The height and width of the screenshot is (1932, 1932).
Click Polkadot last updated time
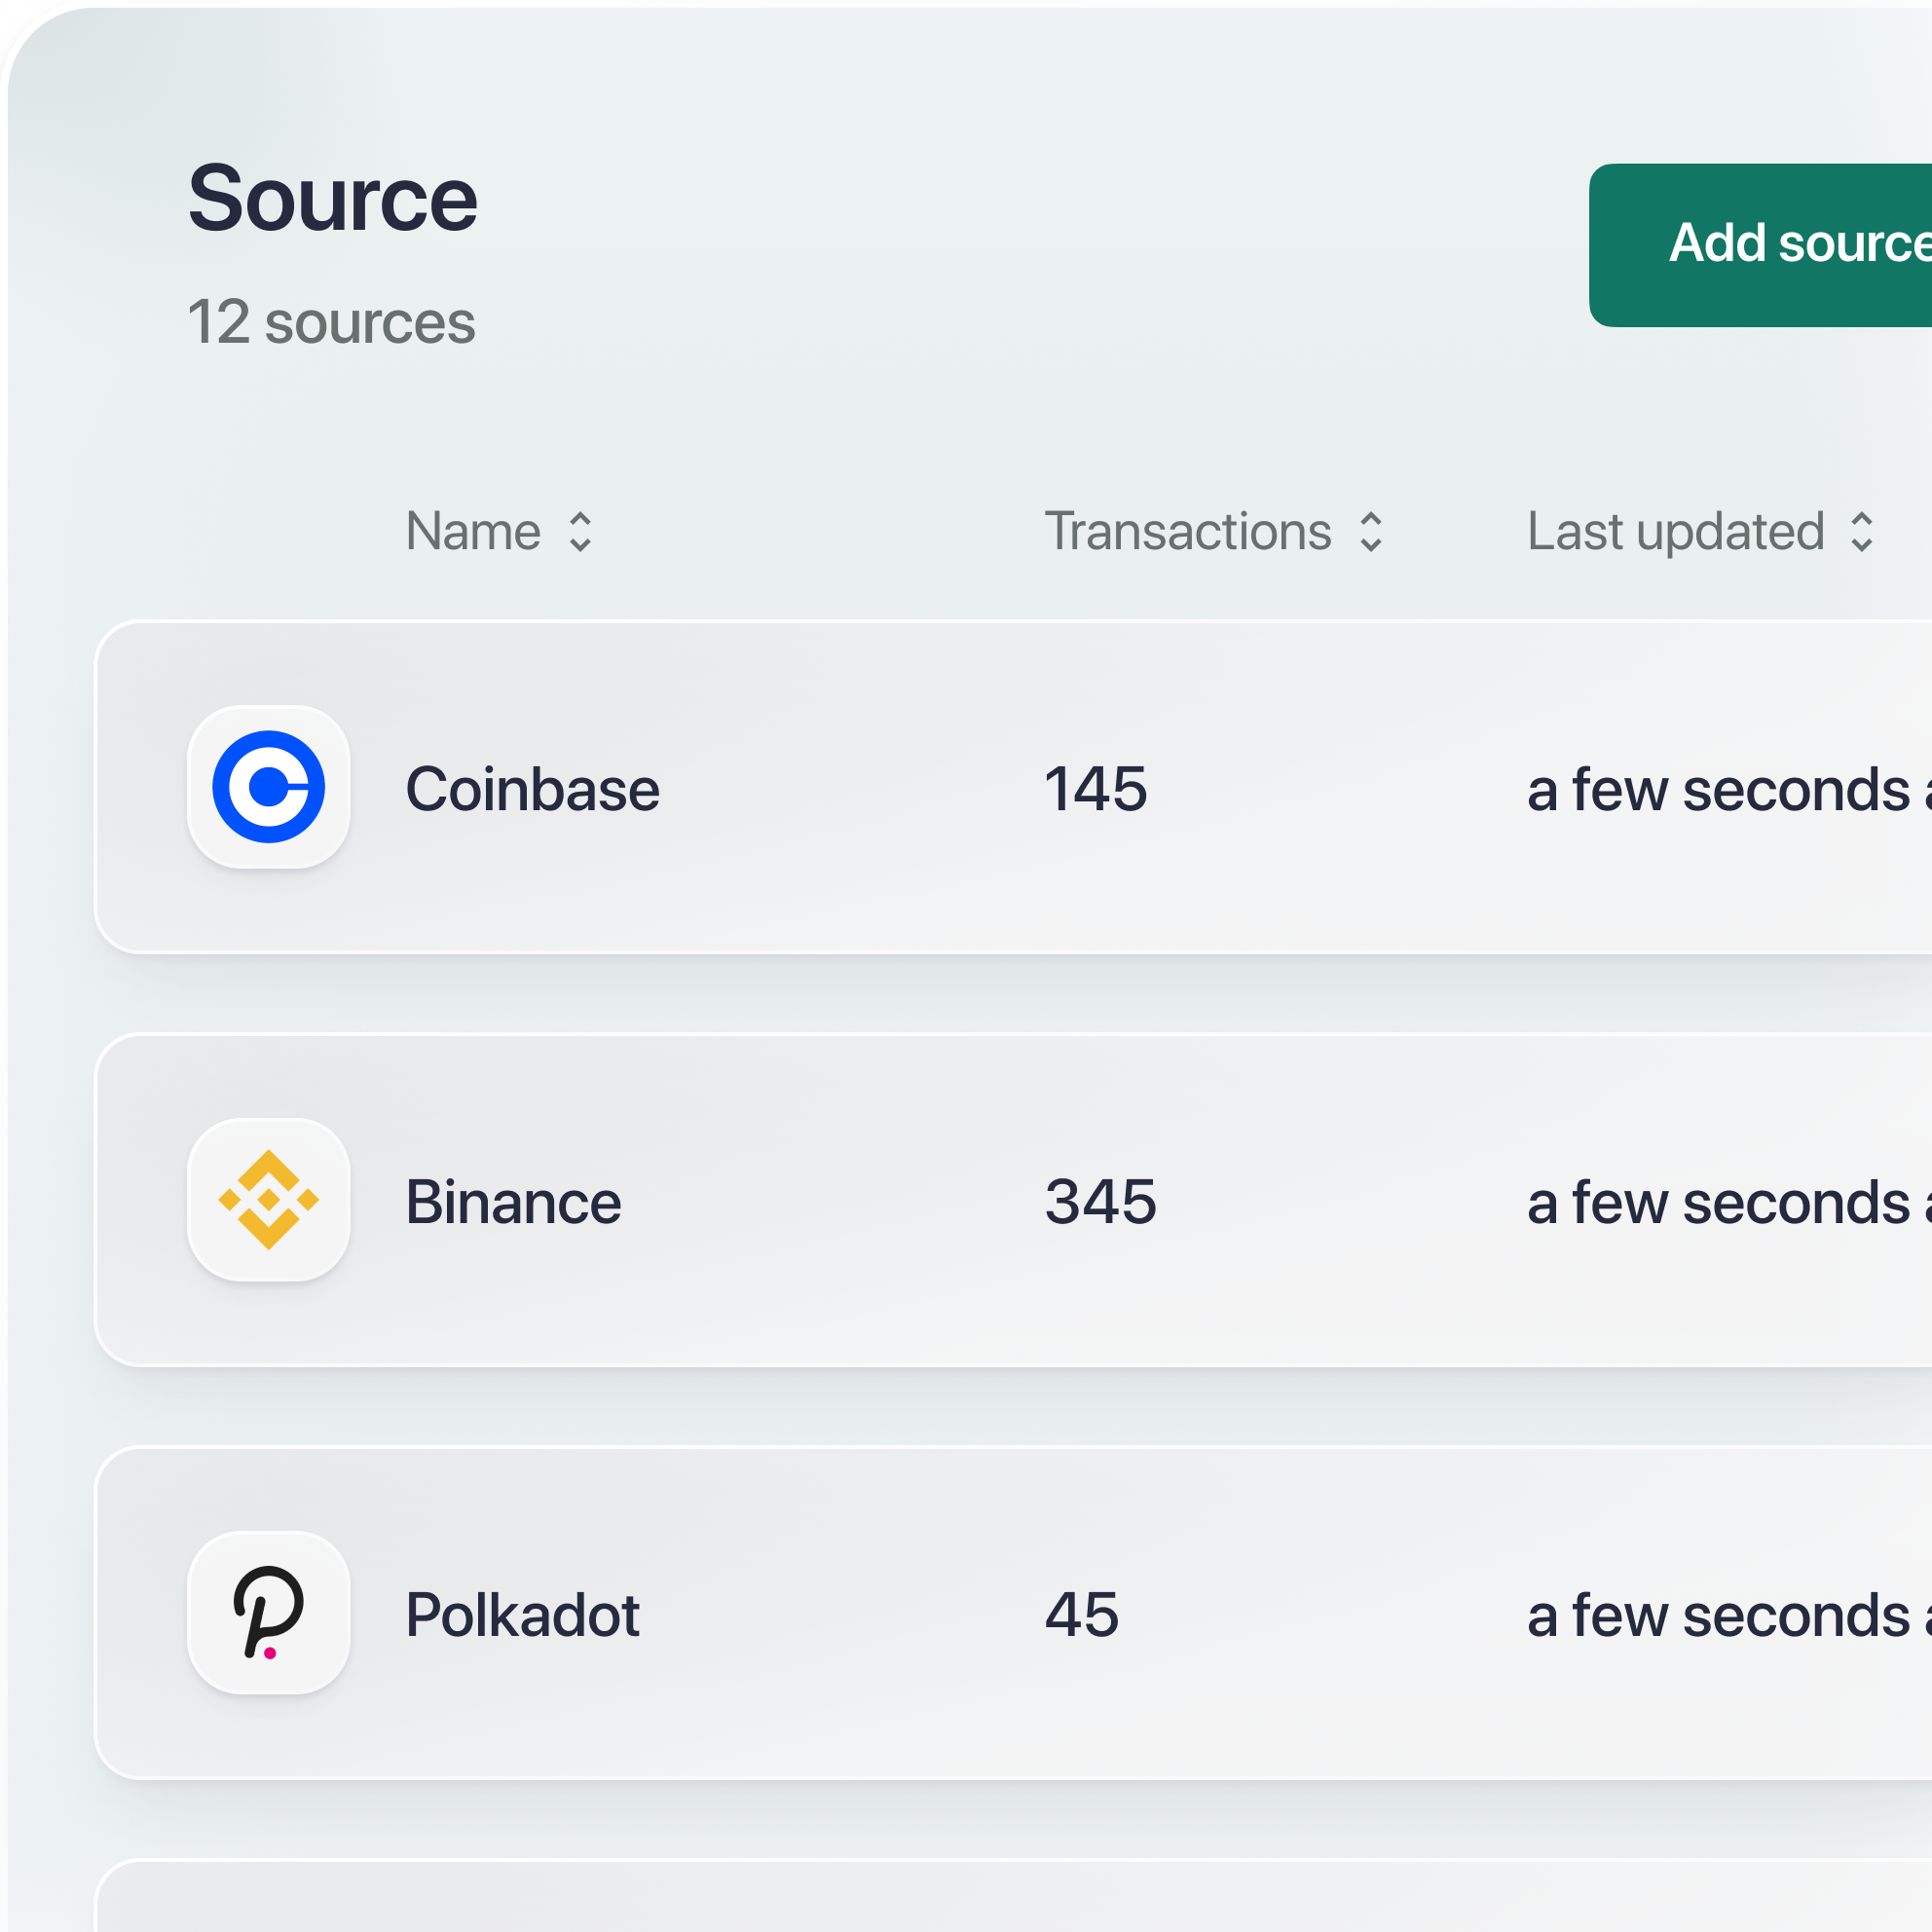1730,1616
